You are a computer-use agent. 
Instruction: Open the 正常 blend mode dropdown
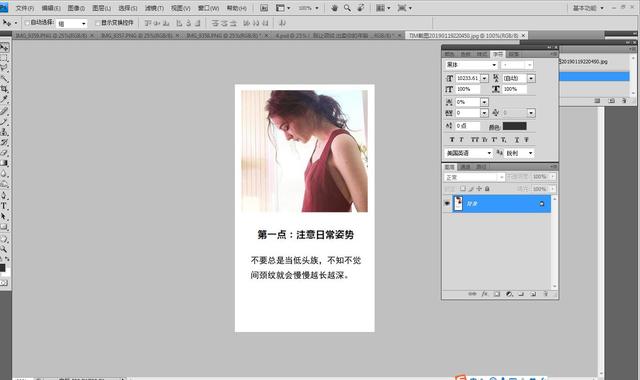[x=475, y=177]
